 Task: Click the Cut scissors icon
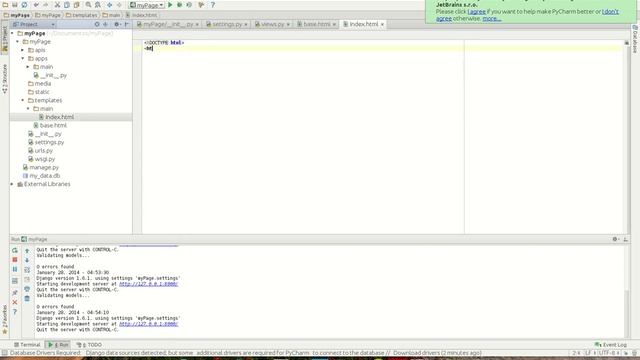click(57, 5)
